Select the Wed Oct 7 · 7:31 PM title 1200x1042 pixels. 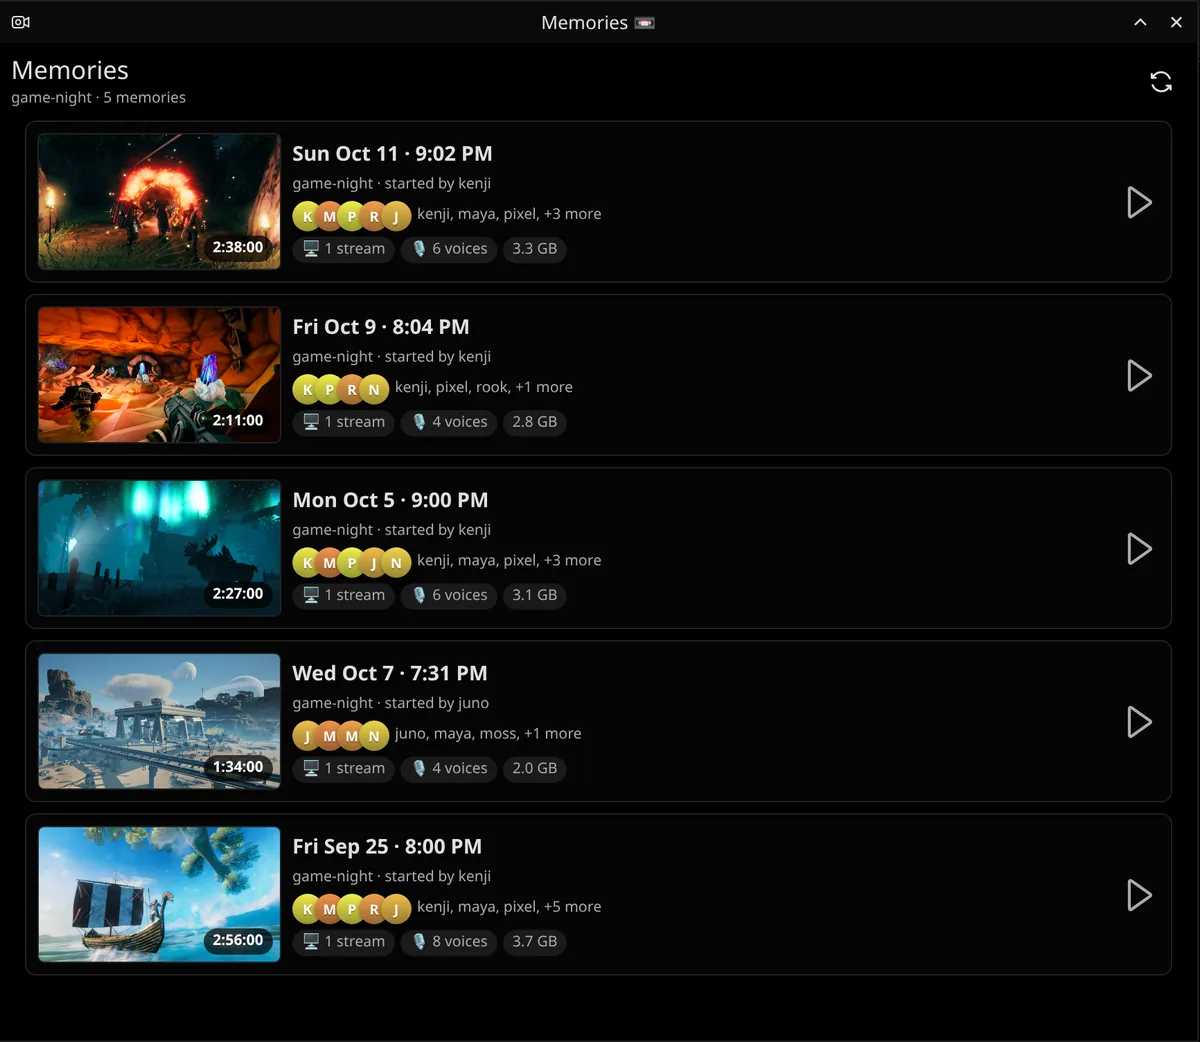[x=390, y=673]
